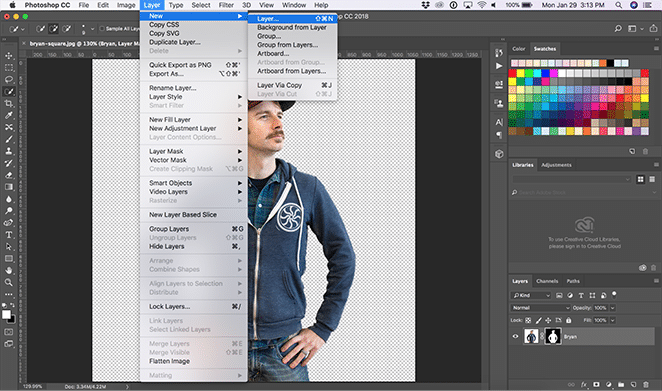Click Add layer style fx icon

(x=584, y=385)
